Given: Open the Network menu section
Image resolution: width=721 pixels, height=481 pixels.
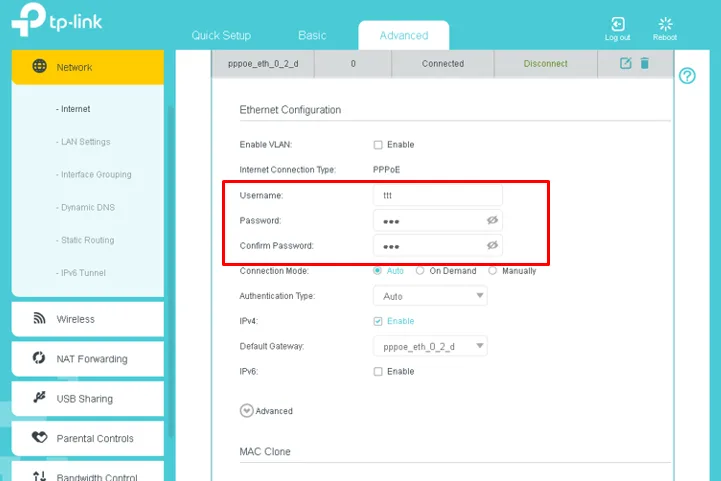Looking at the screenshot, I should pyautogui.click(x=88, y=67).
